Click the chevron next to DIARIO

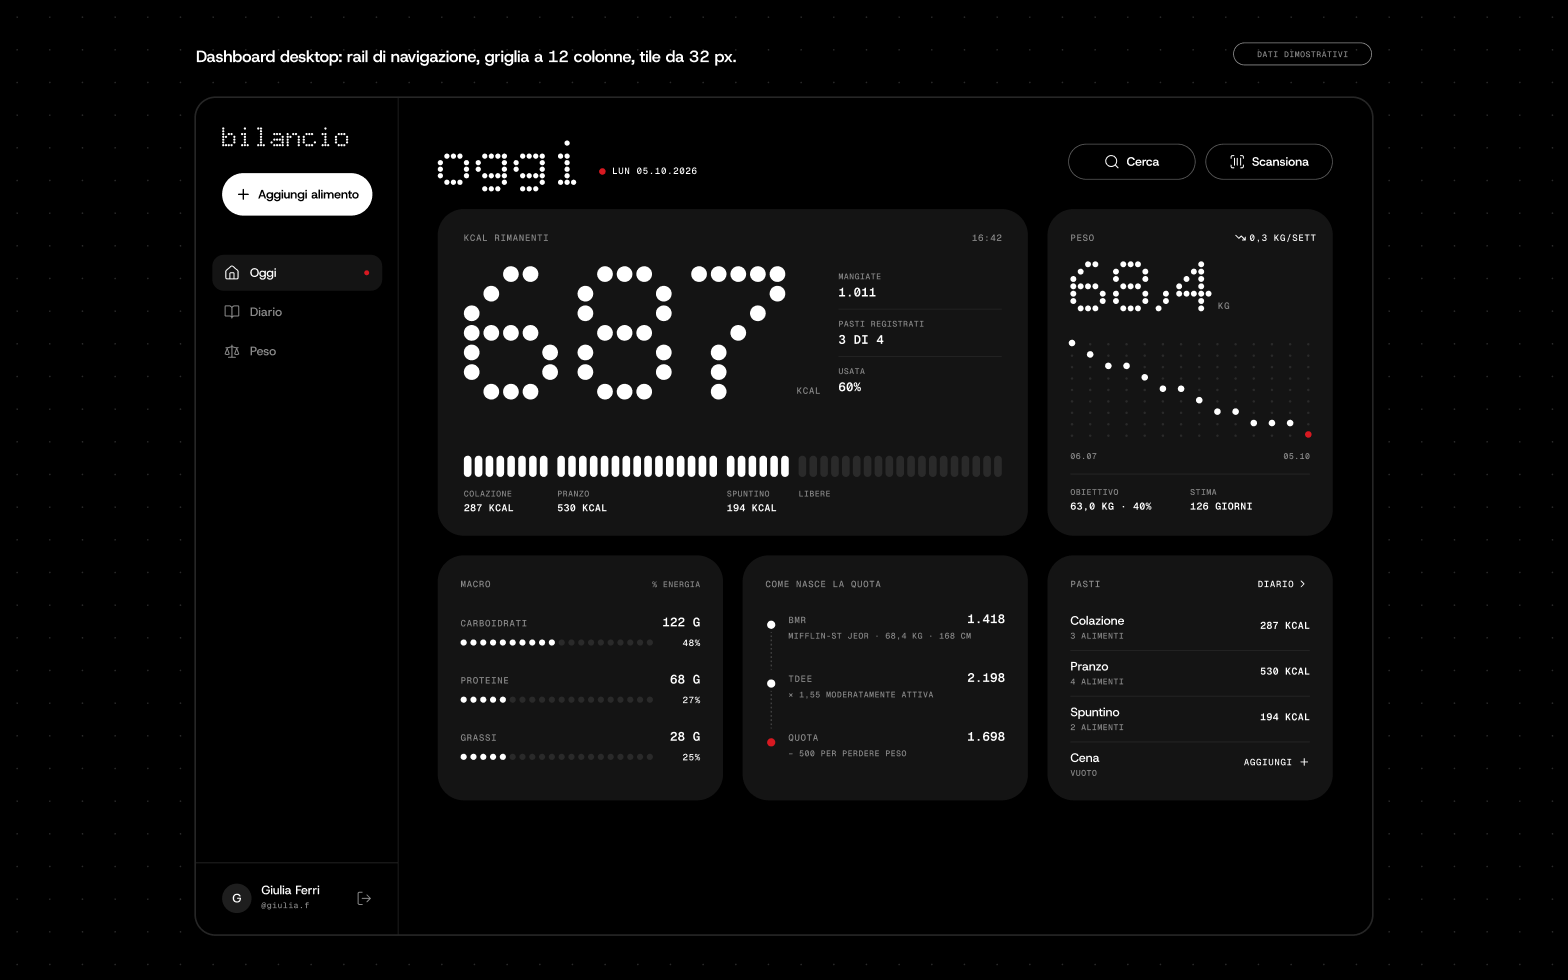(1302, 584)
